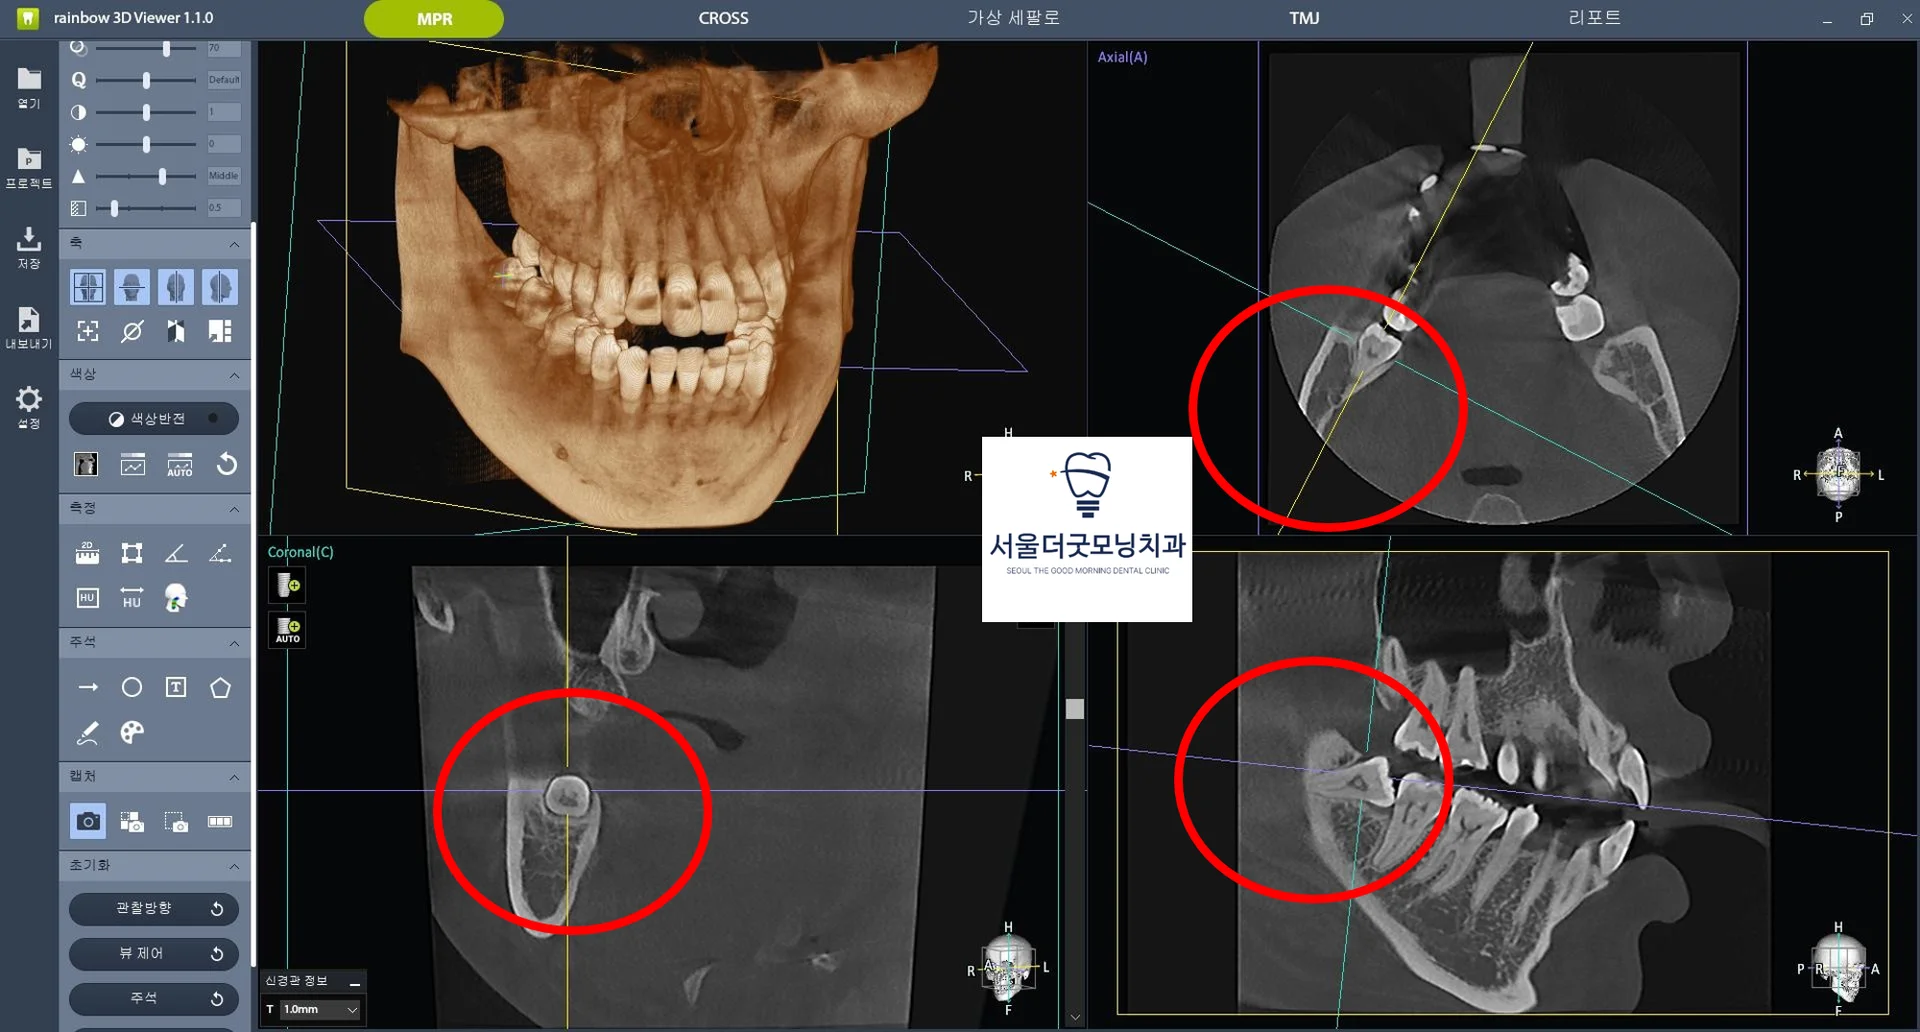Toggle all axes display button
This screenshot has width=1920, height=1032.
click(x=88, y=287)
